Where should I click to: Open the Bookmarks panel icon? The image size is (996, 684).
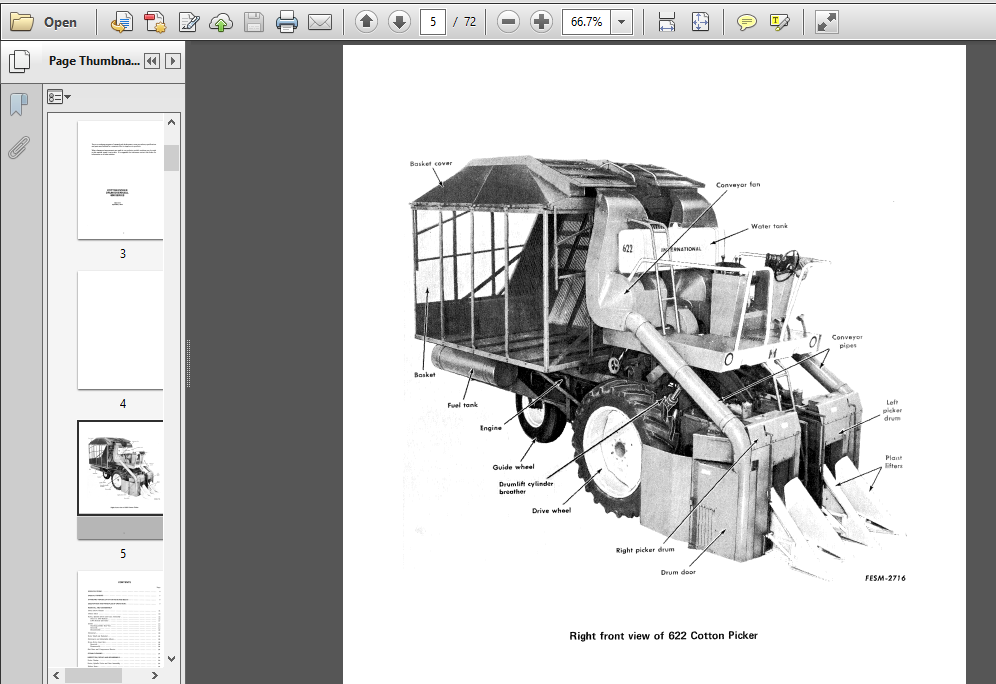point(19,104)
